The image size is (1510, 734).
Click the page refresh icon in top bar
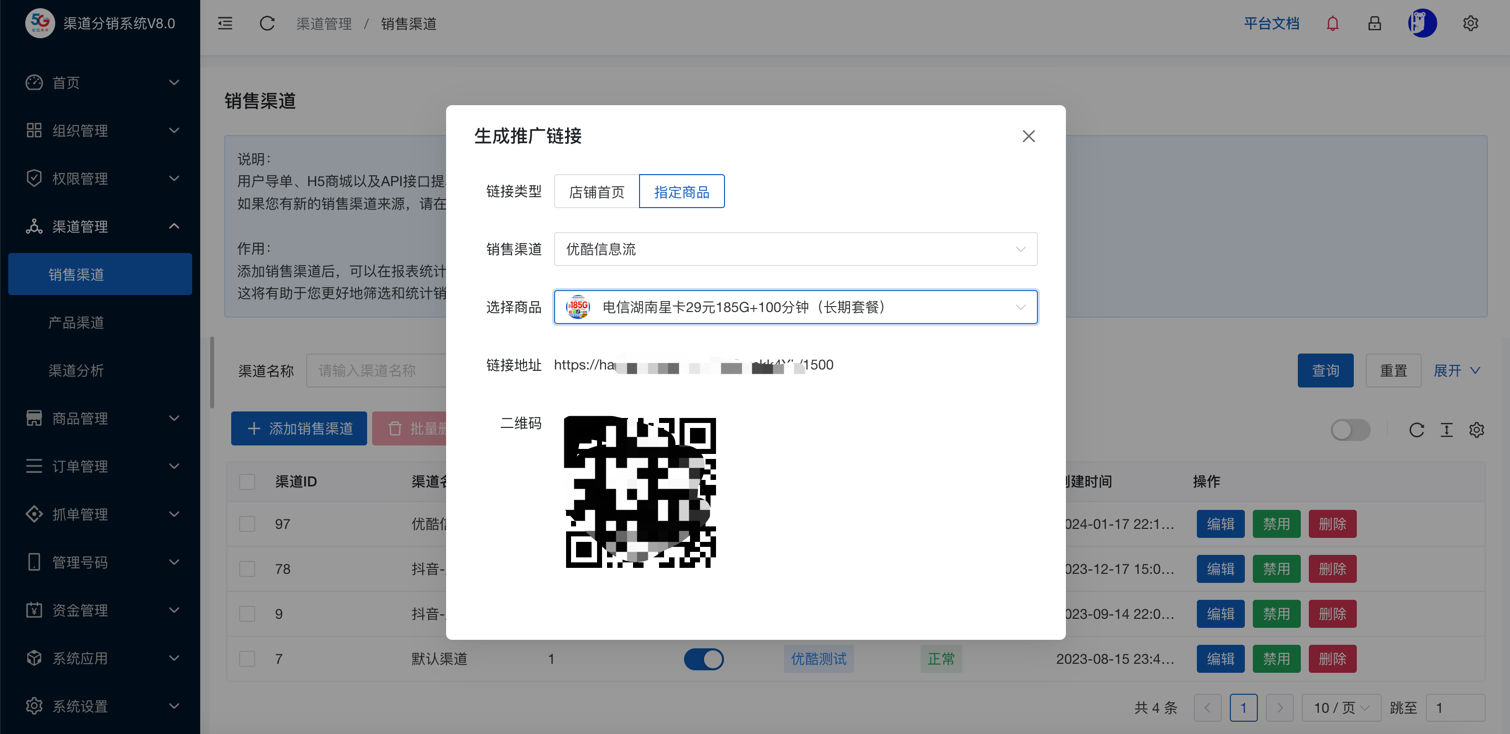(x=266, y=23)
